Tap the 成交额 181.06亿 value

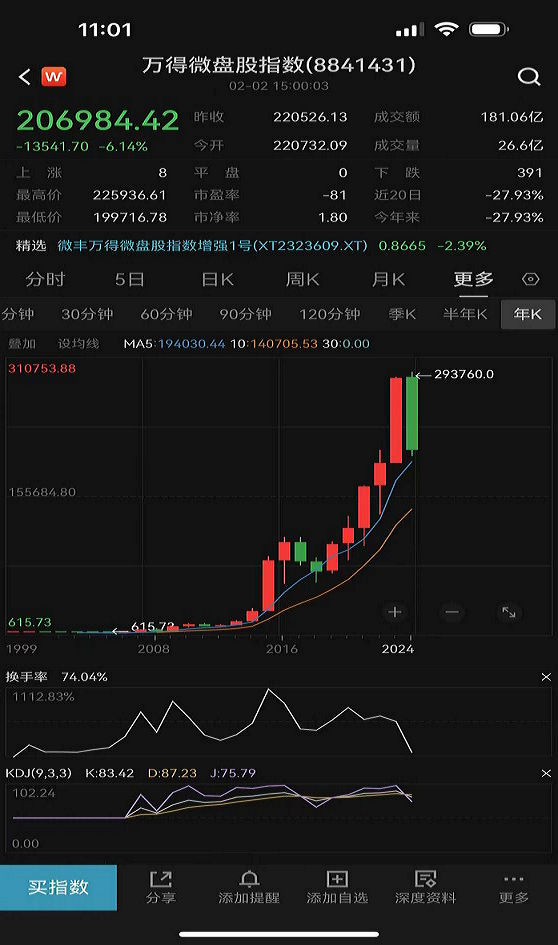pos(512,117)
